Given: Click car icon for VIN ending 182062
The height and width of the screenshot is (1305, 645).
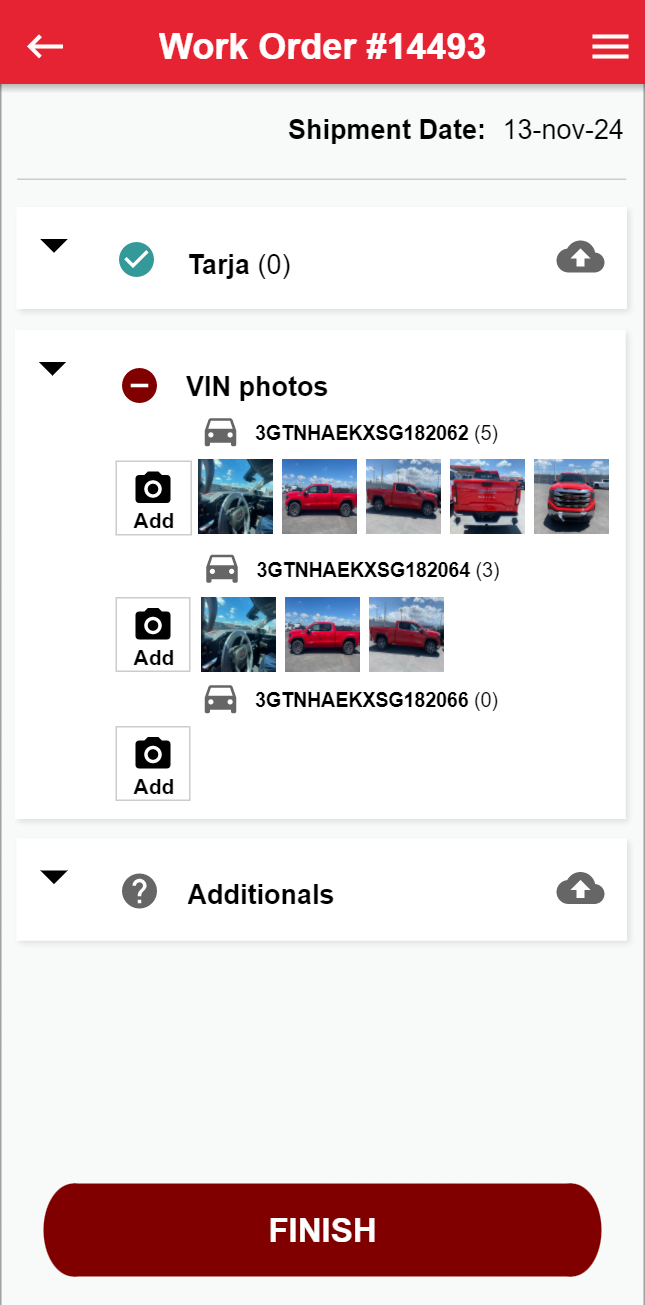Looking at the screenshot, I should [x=220, y=433].
